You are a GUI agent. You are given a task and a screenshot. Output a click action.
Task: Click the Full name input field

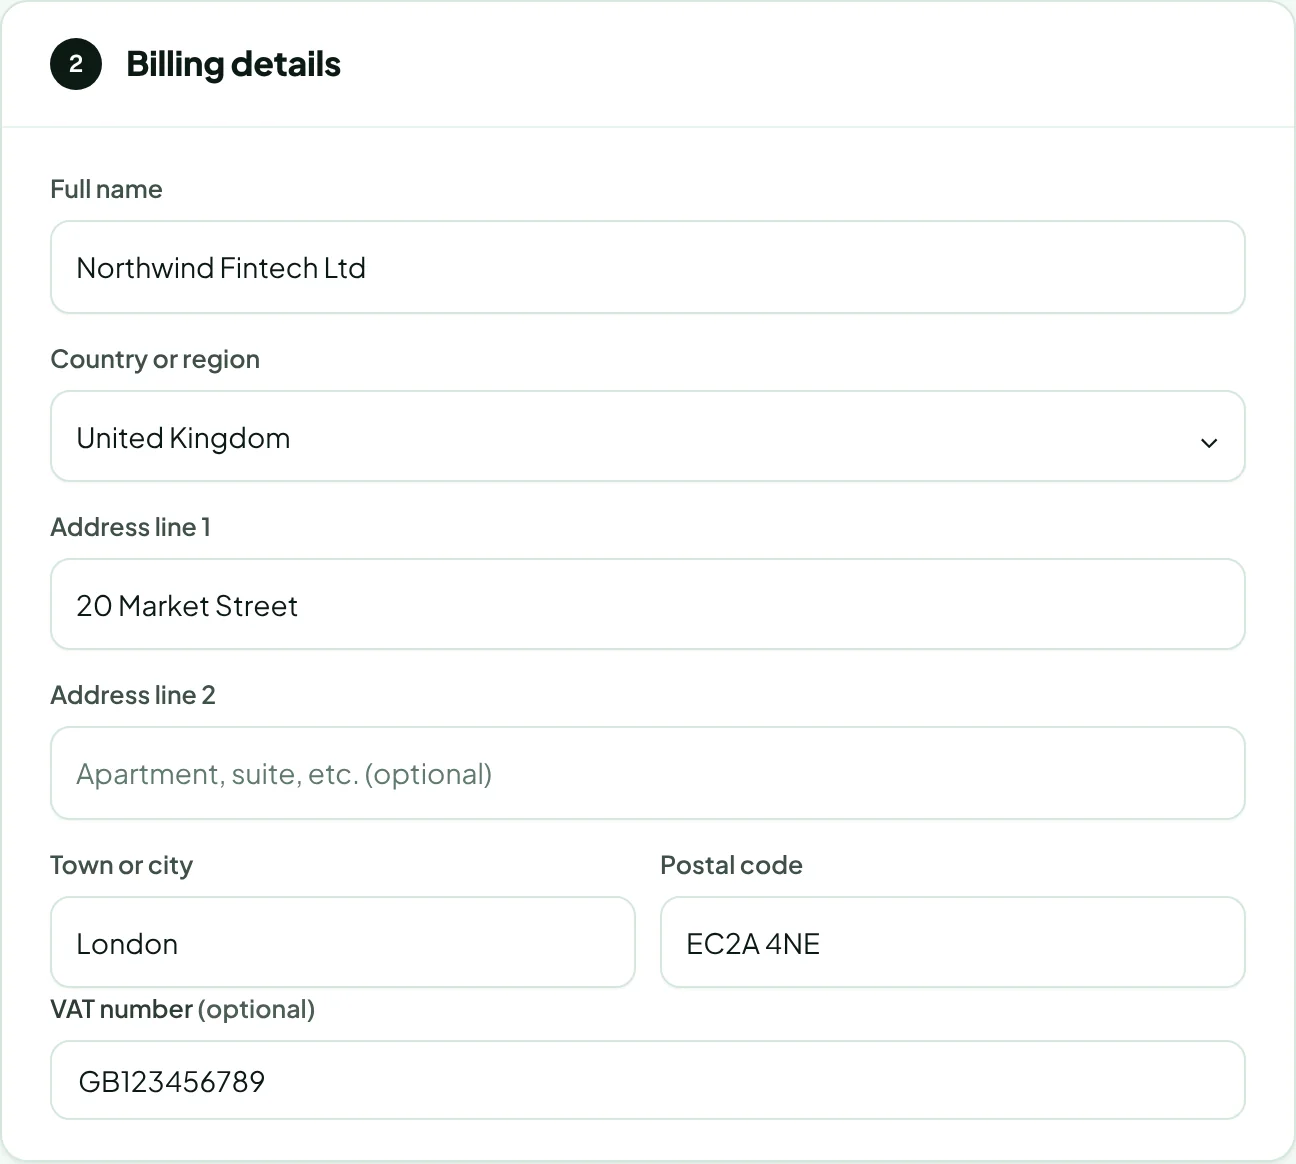point(647,267)
